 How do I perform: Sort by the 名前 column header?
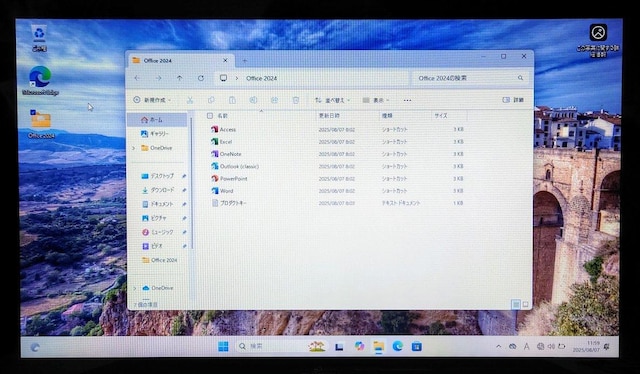click(x=222, y=116)
